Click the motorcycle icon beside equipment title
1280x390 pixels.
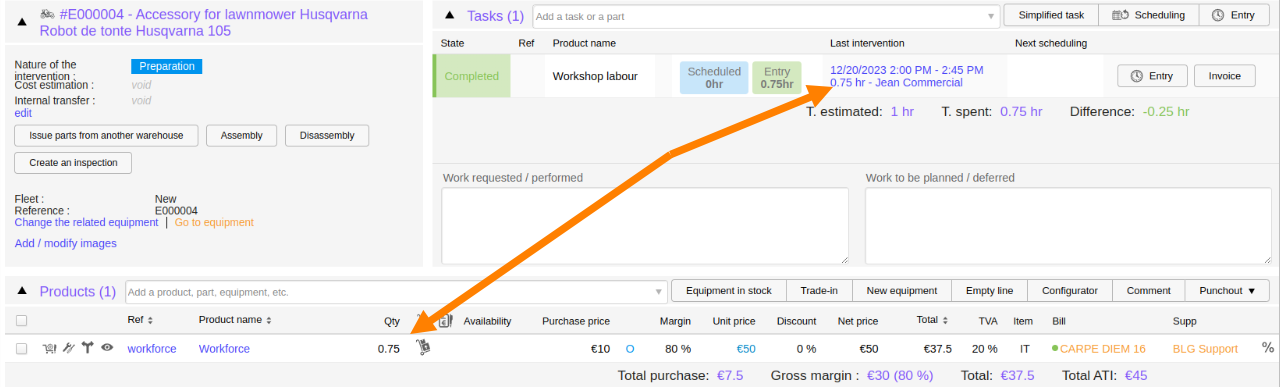pyautogui.click(x=47, y=15)
